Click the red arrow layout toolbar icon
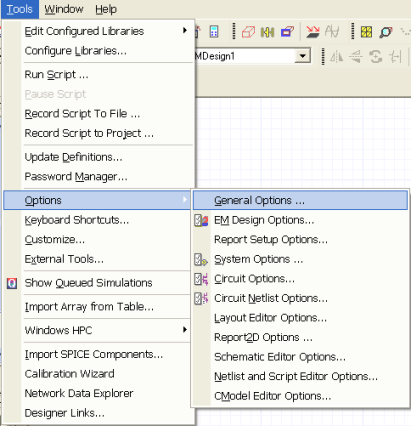411x426 pixels. point(313,32)
